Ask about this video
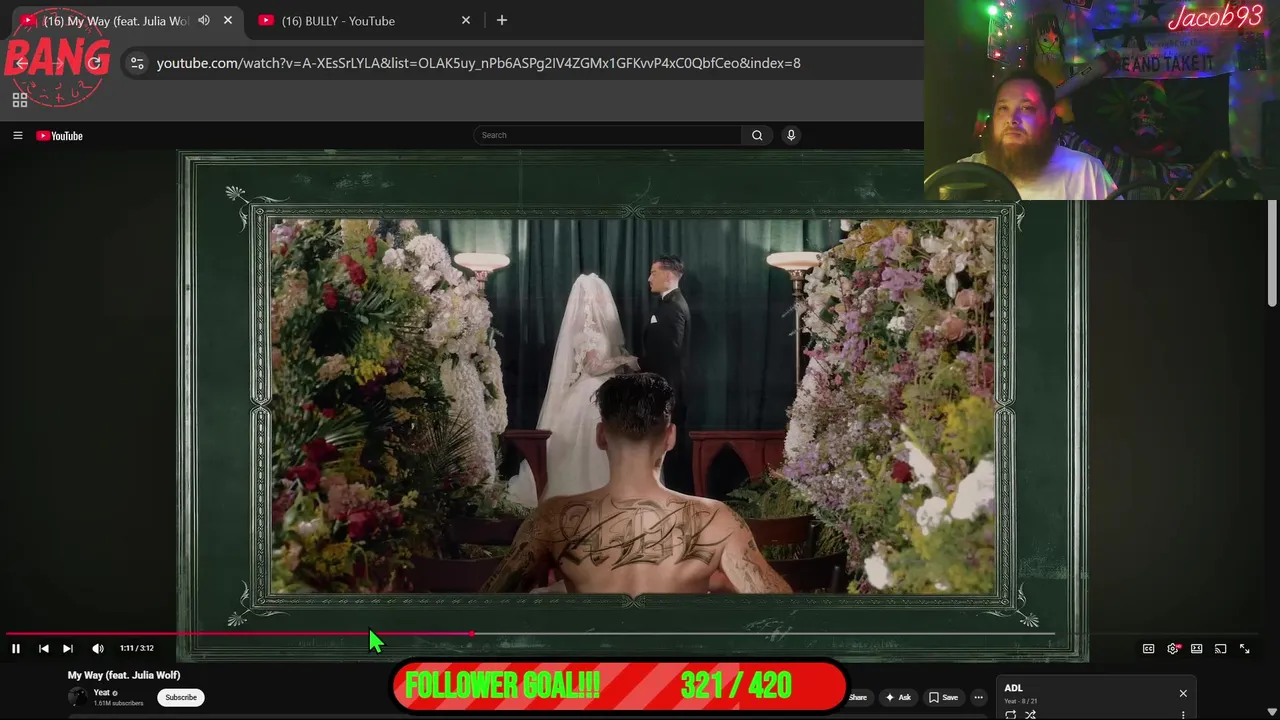Image resolution: width=1280 pixels, height=720 pixels. 898,697
